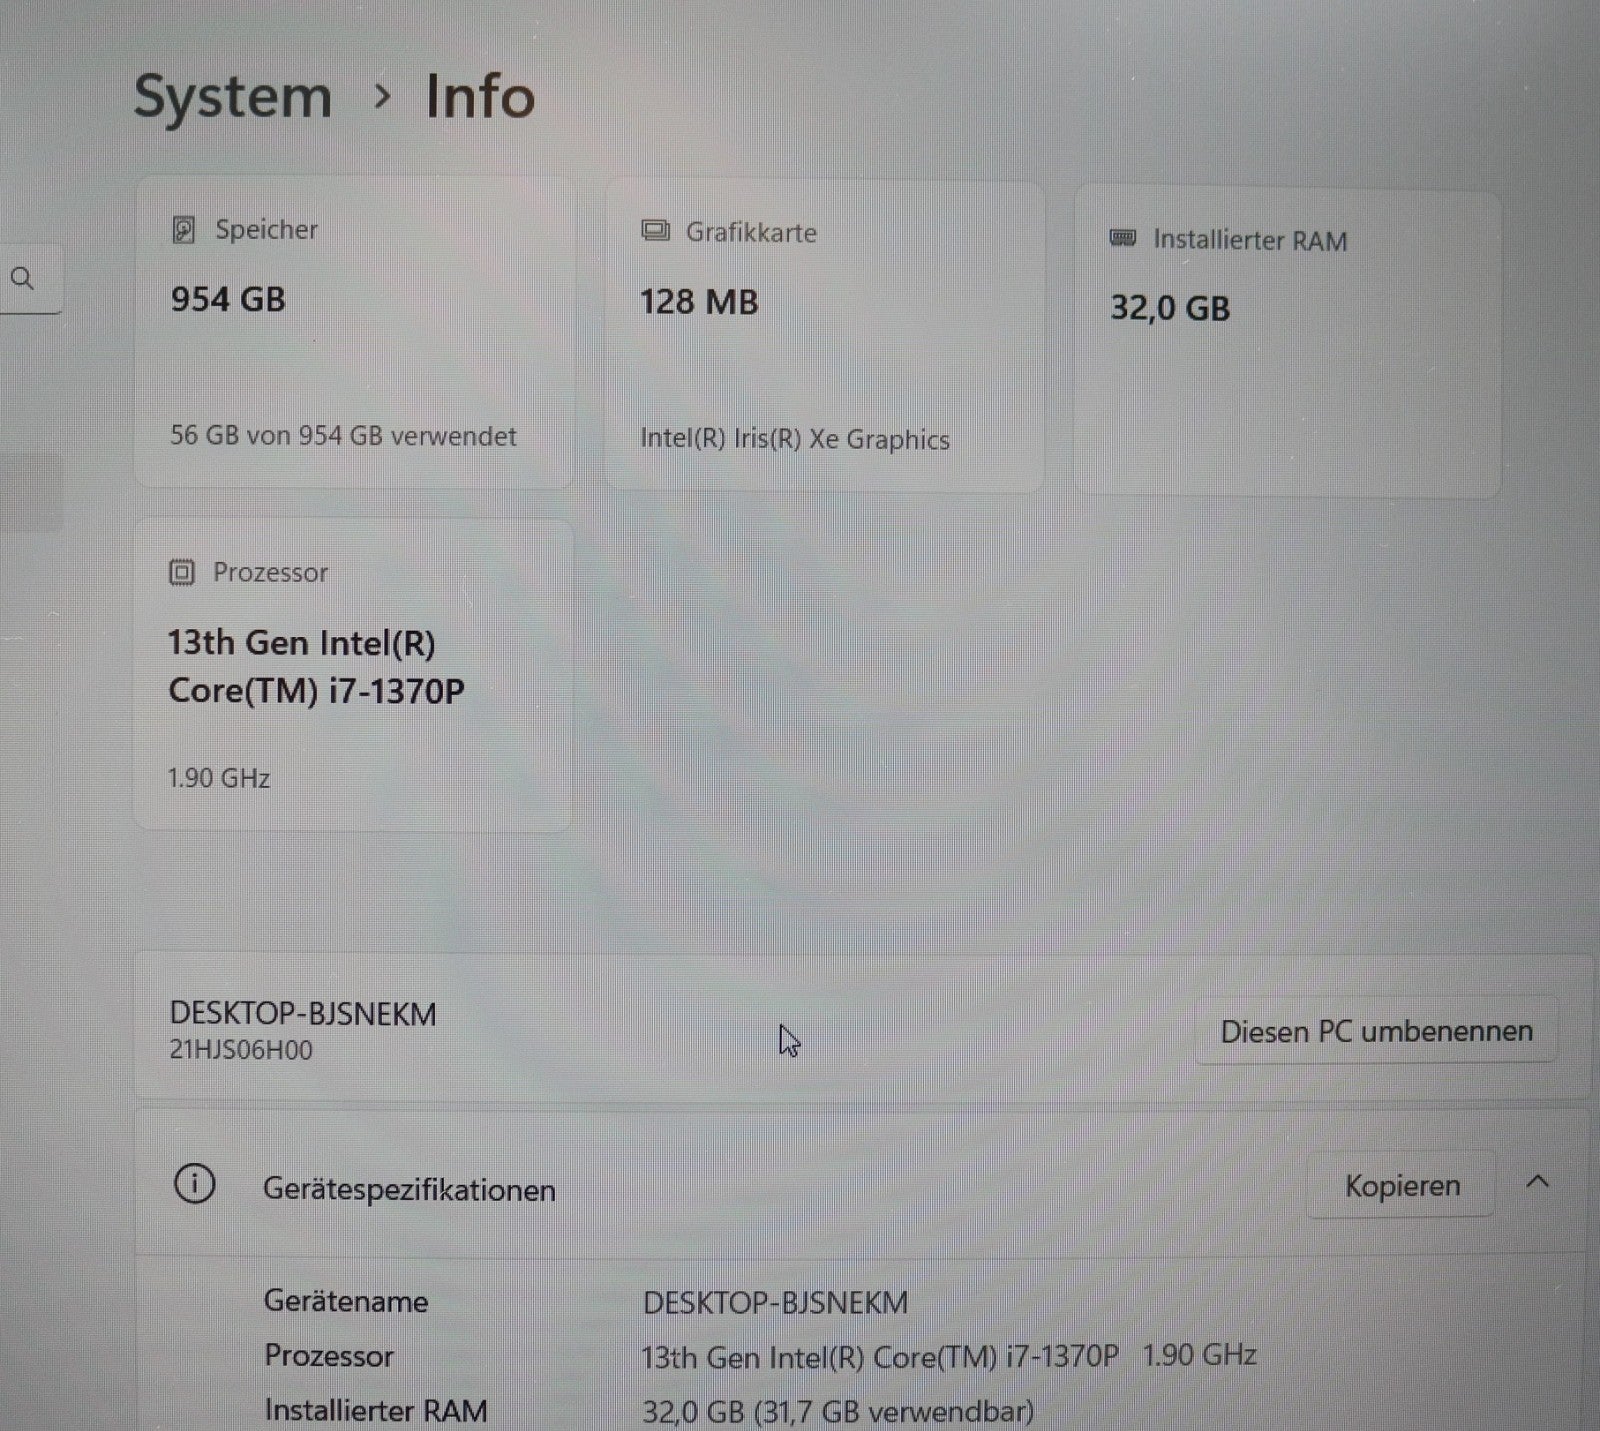Select the Info breadcrumb label
This screenshot has width=1600, height=1431.
pos(480,97)
